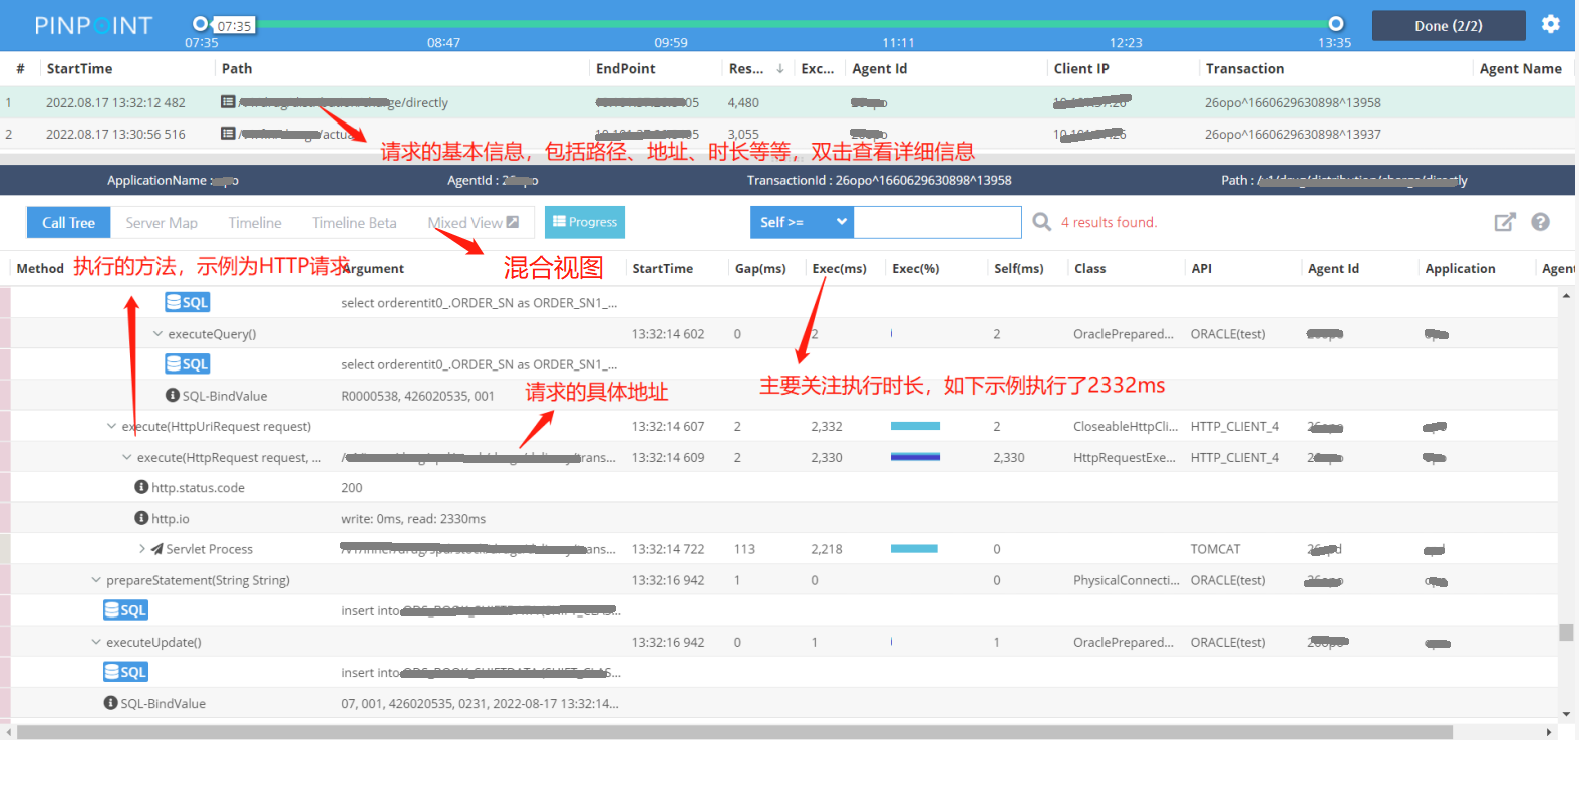1579x792 pixels.
Task: Collapse the executeUpdate() node
Action: click(96, 642)
